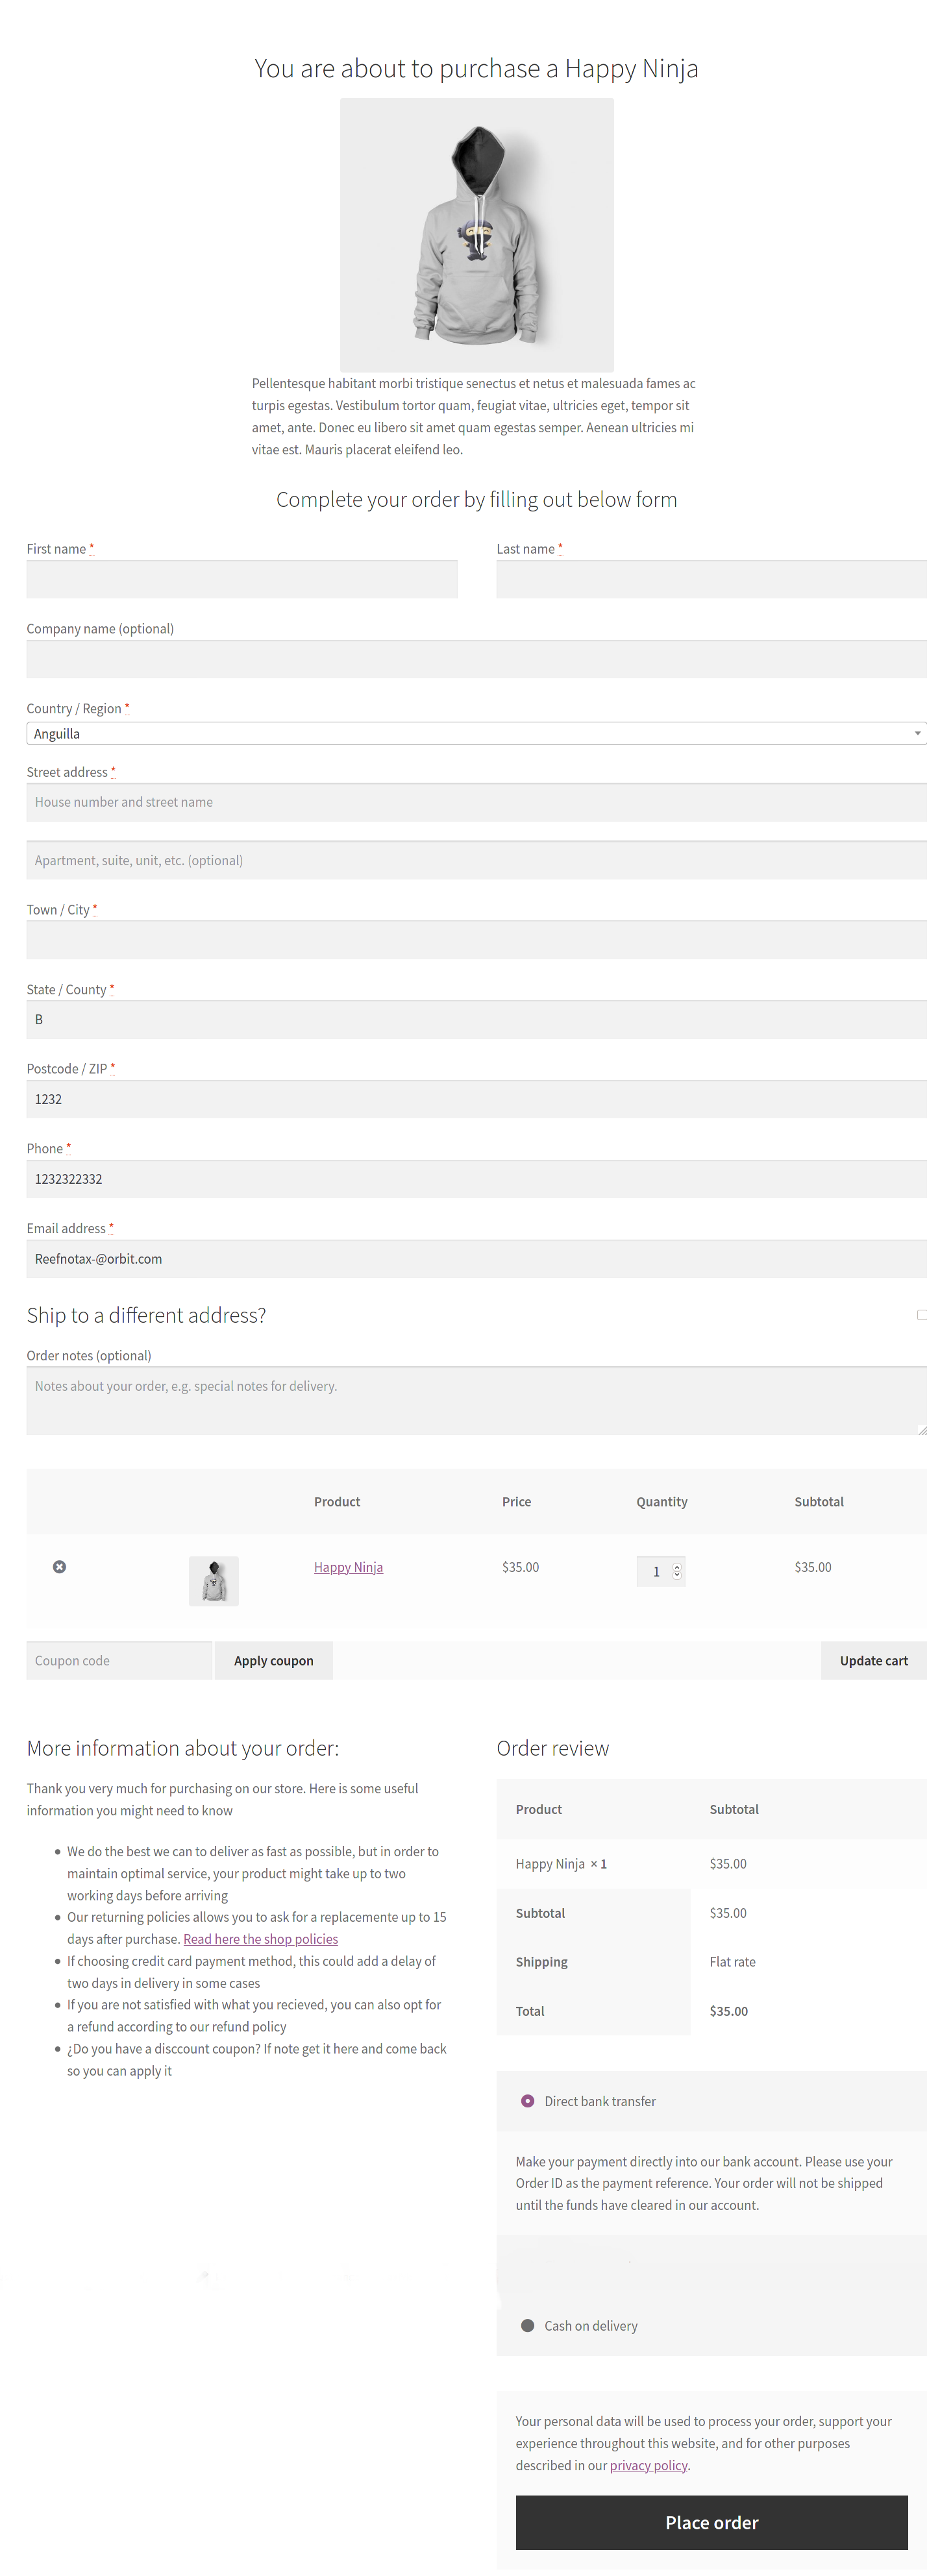Choose Cash on delivery payment
927x2576 pixels.
point(528,2325)
